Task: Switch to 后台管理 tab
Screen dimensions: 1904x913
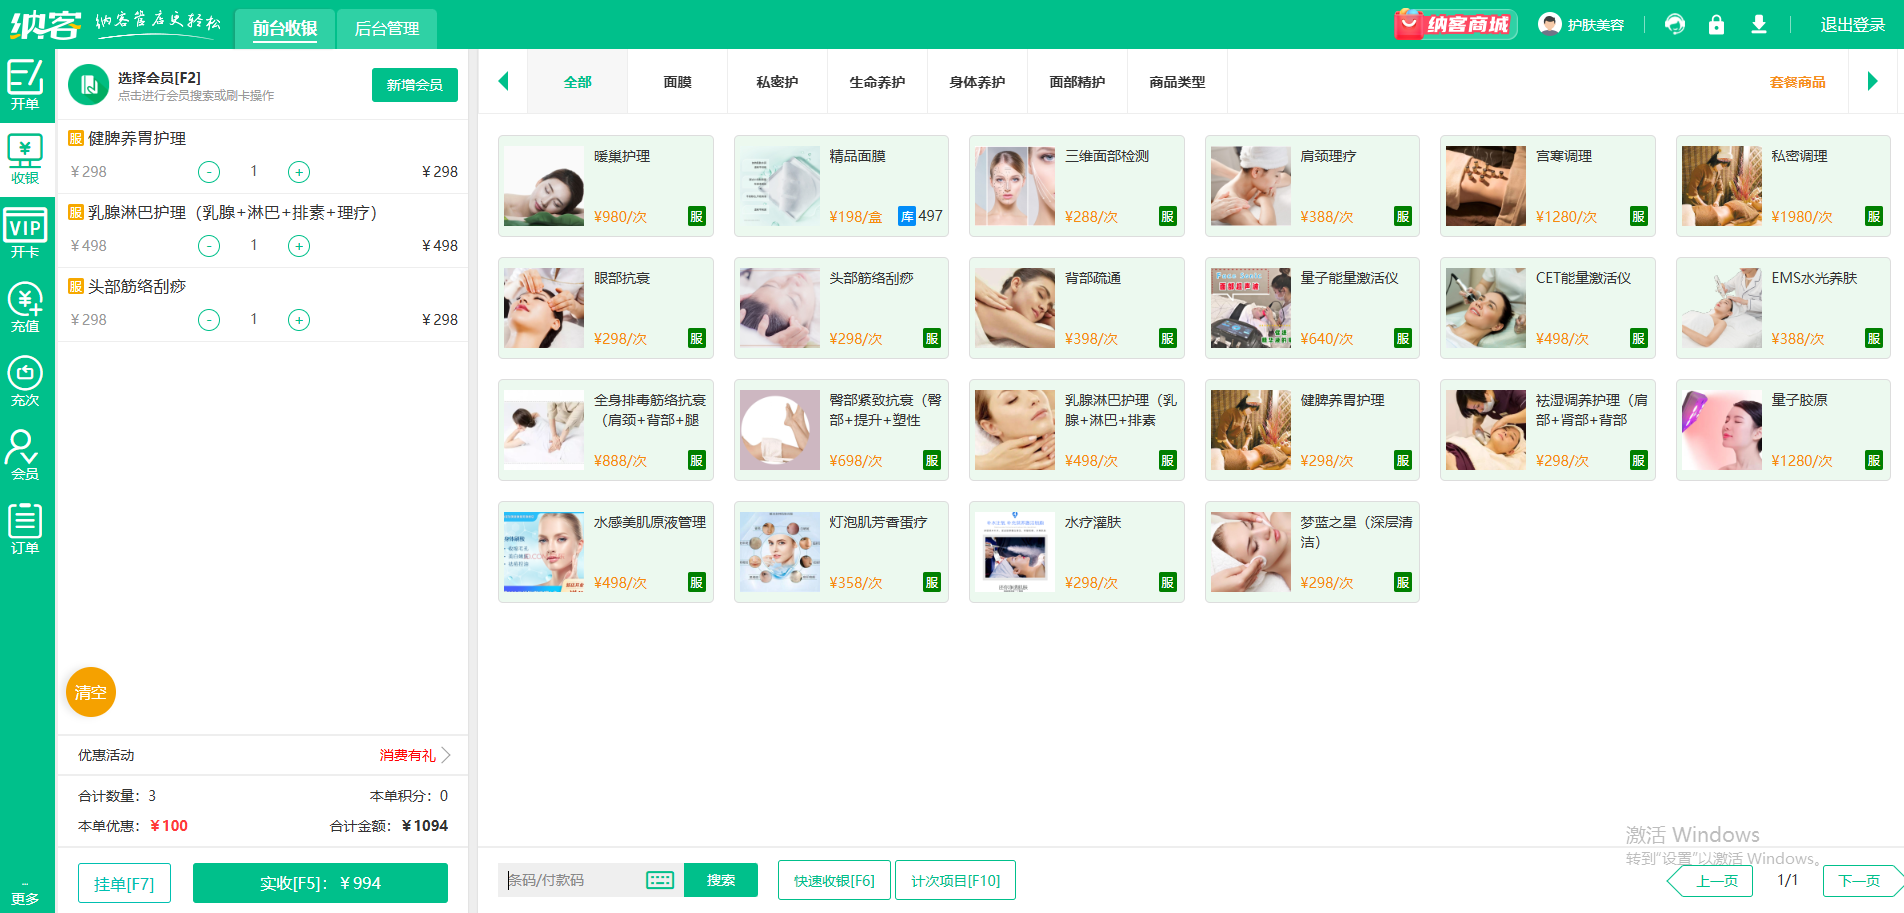Action: [387, 28]
